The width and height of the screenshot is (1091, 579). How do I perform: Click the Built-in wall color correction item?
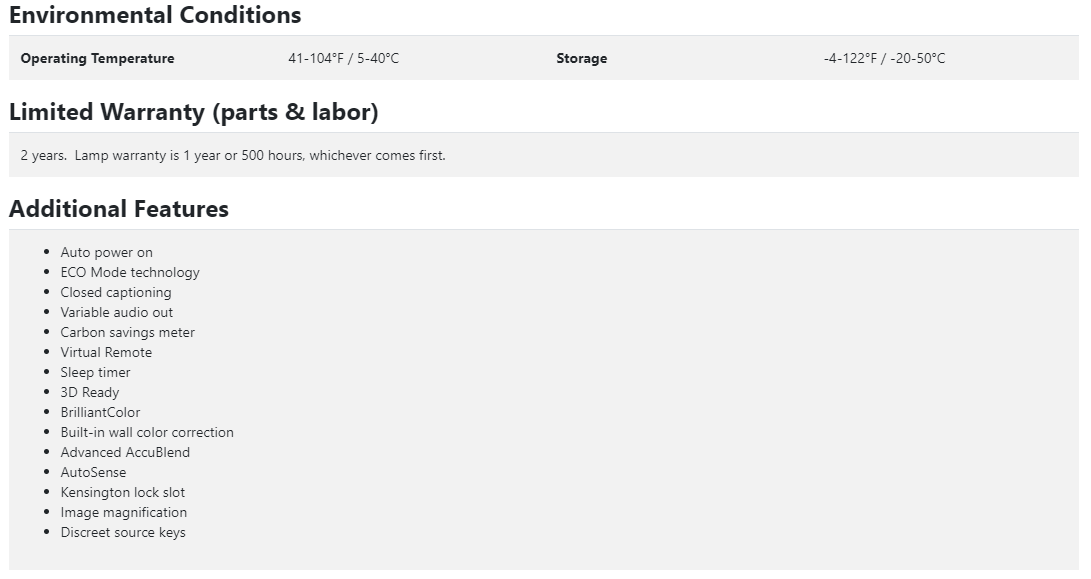coord(147,432)
